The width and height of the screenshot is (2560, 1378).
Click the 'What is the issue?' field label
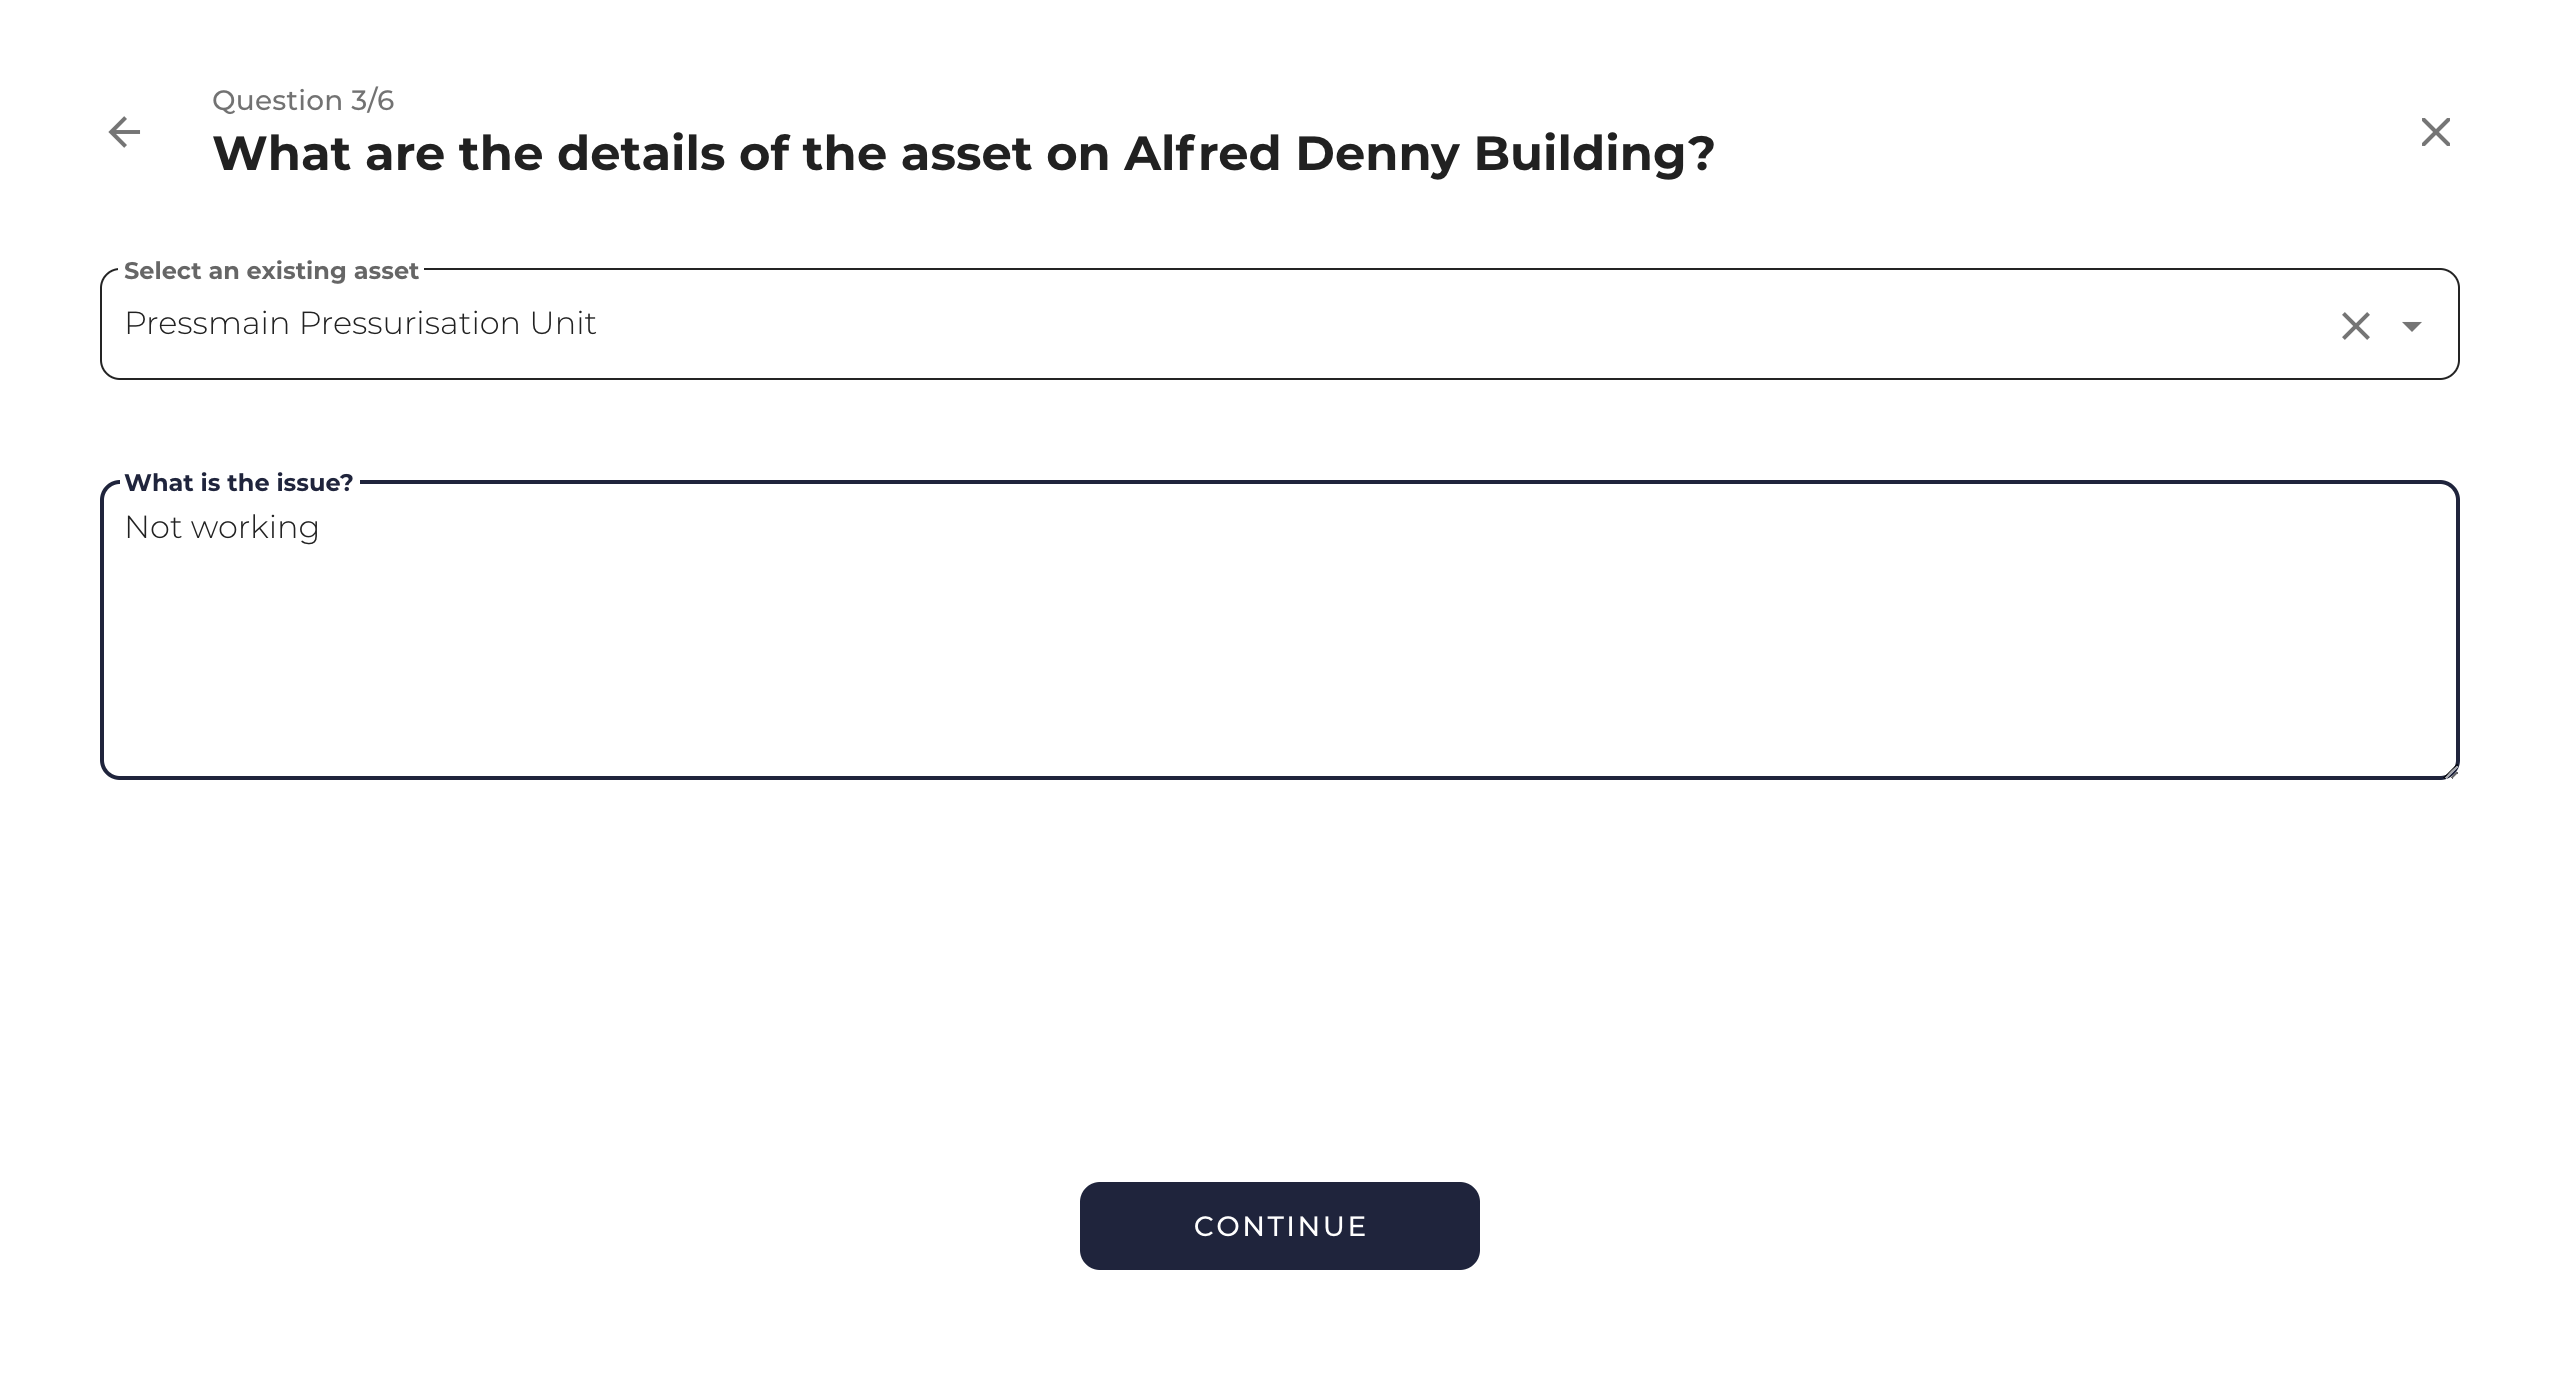tap(239, 483)
